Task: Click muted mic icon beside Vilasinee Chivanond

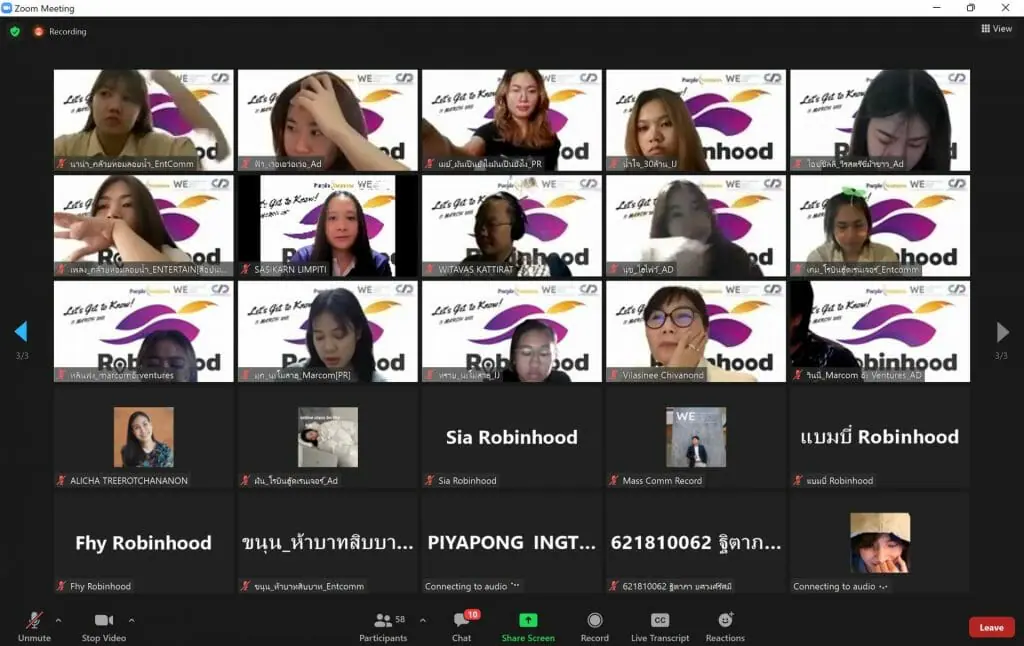Action: [x=614, y=375]
